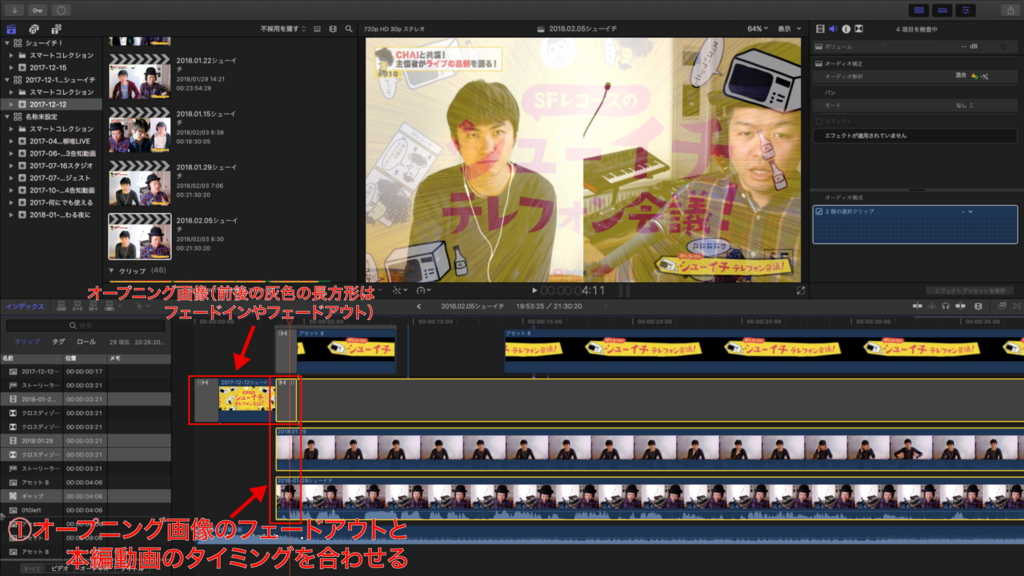This screenshot has height=576, width=1024.
Task: Toggle snapping in the timeline
Action: pyautogui.click(x=960, y=306)
